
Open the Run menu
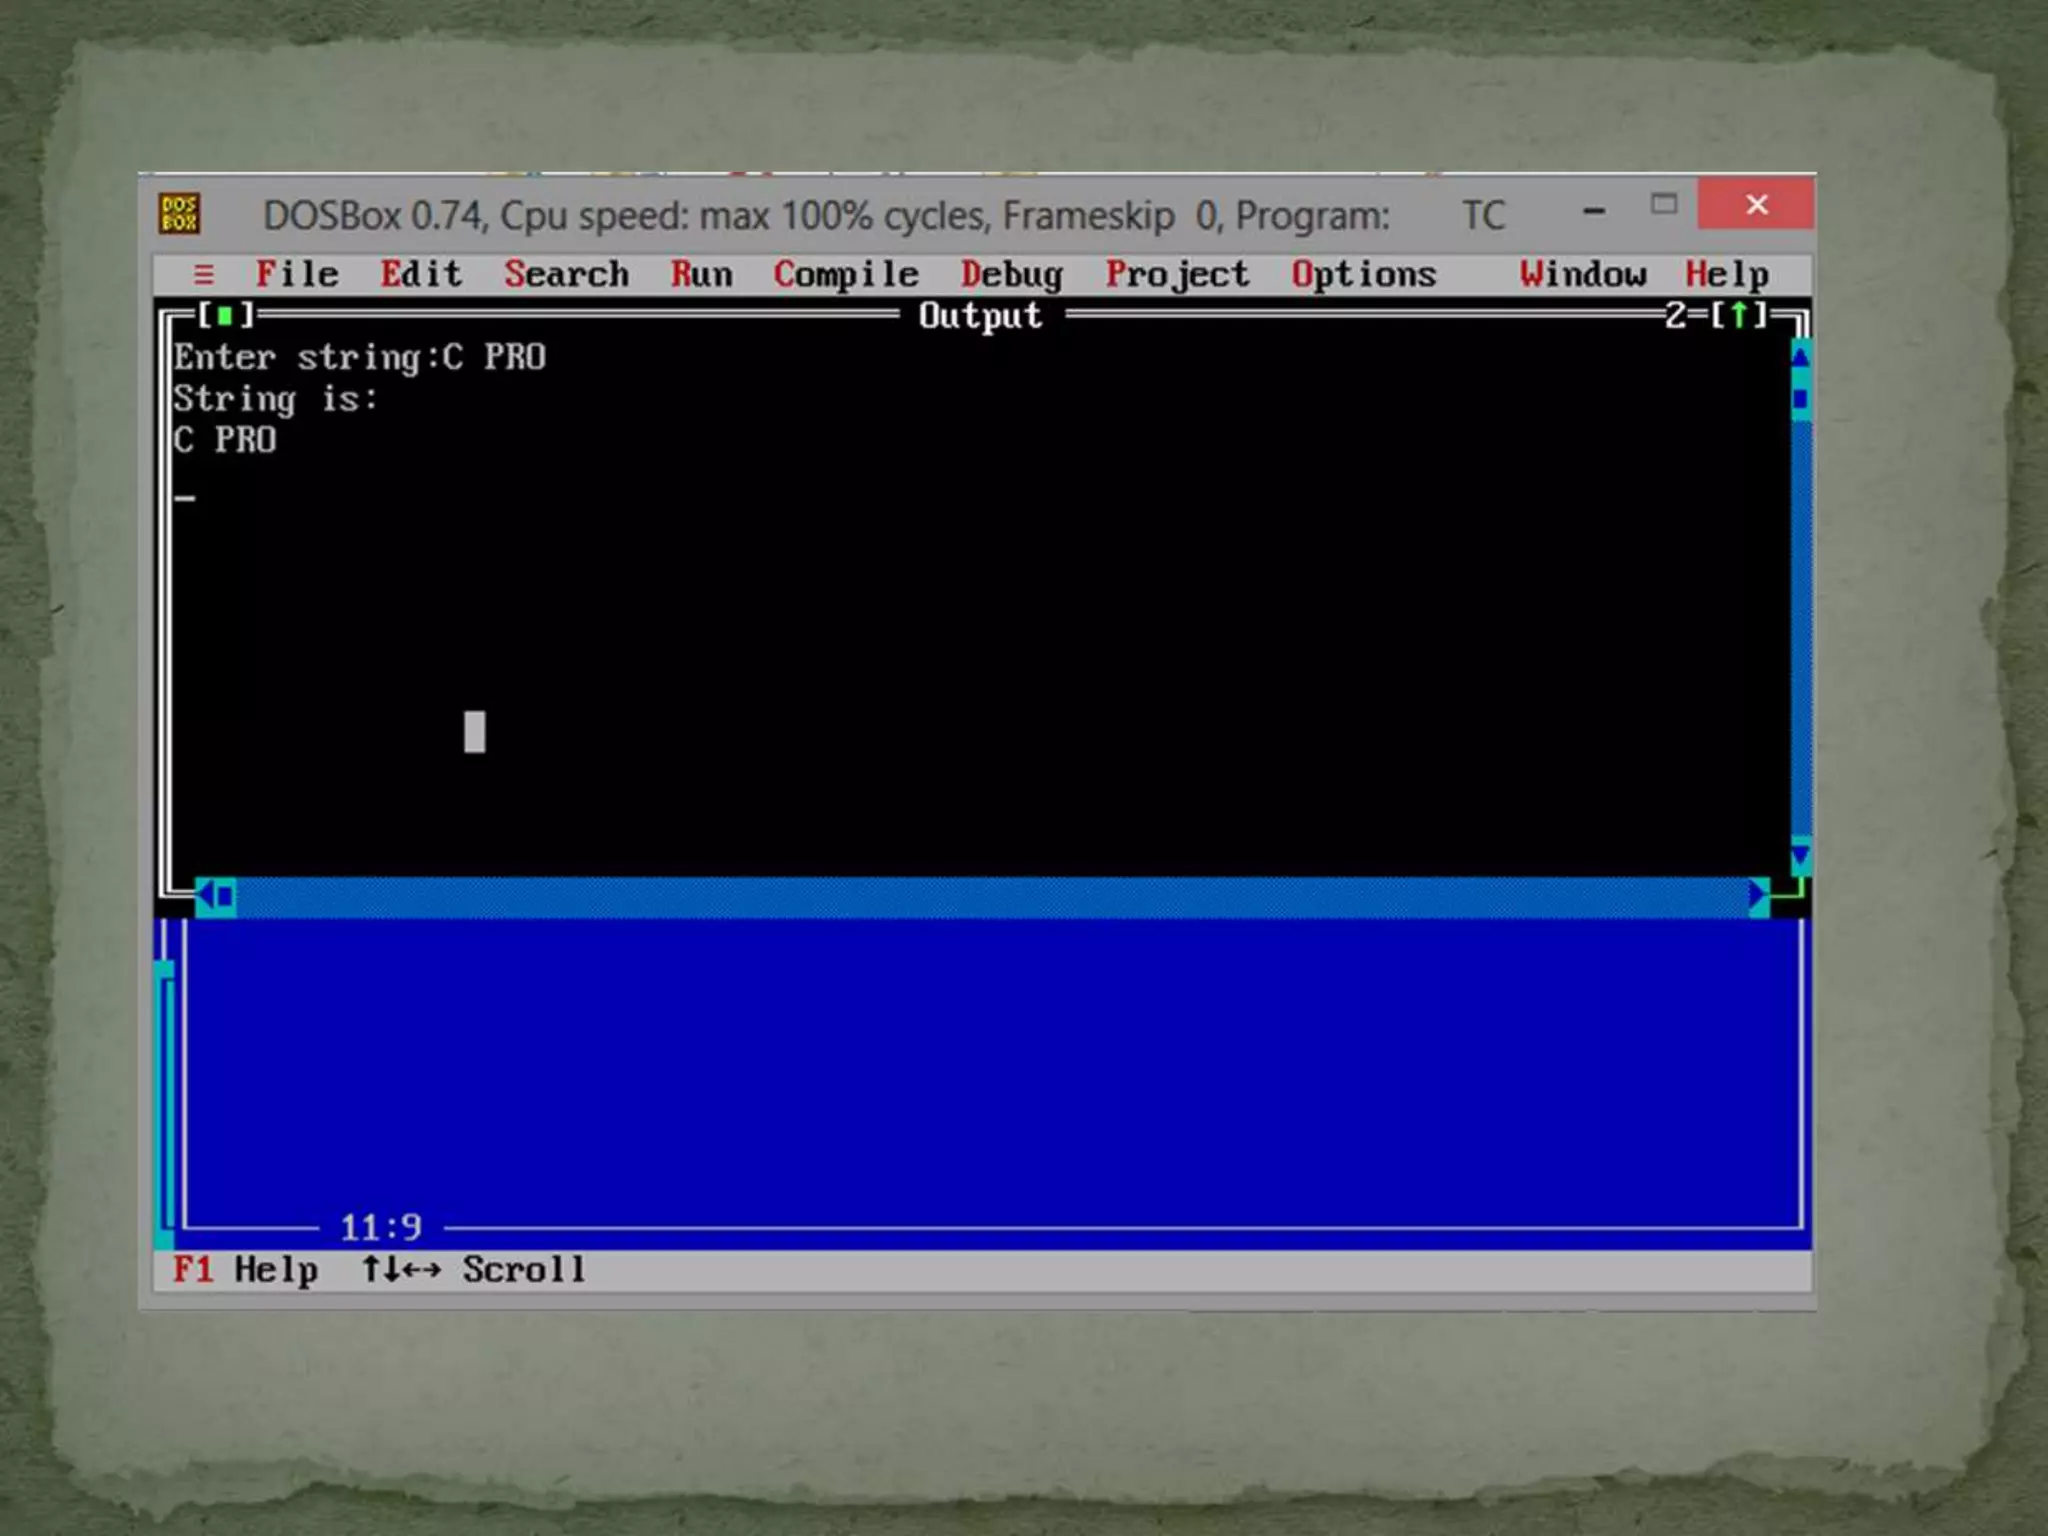pos(701,274)
